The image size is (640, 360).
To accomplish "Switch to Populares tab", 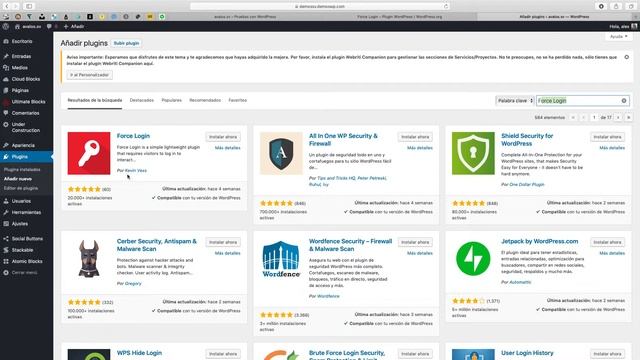I will pyautogui.click(x=171, y=100).
